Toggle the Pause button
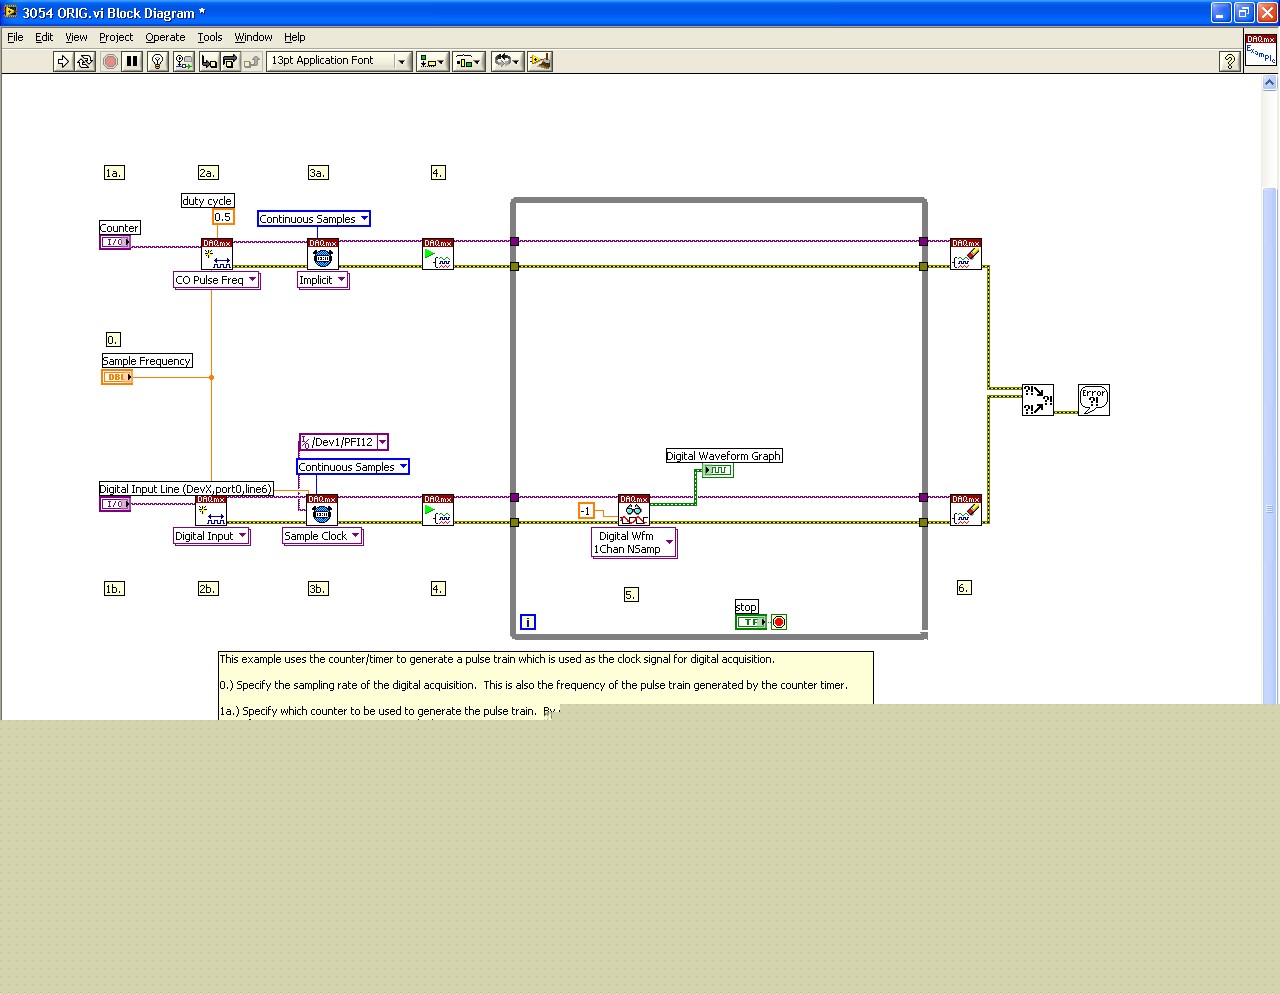The width and height of the screenshot is (1280, 994). pyautogui.click(x=132, y=61)
